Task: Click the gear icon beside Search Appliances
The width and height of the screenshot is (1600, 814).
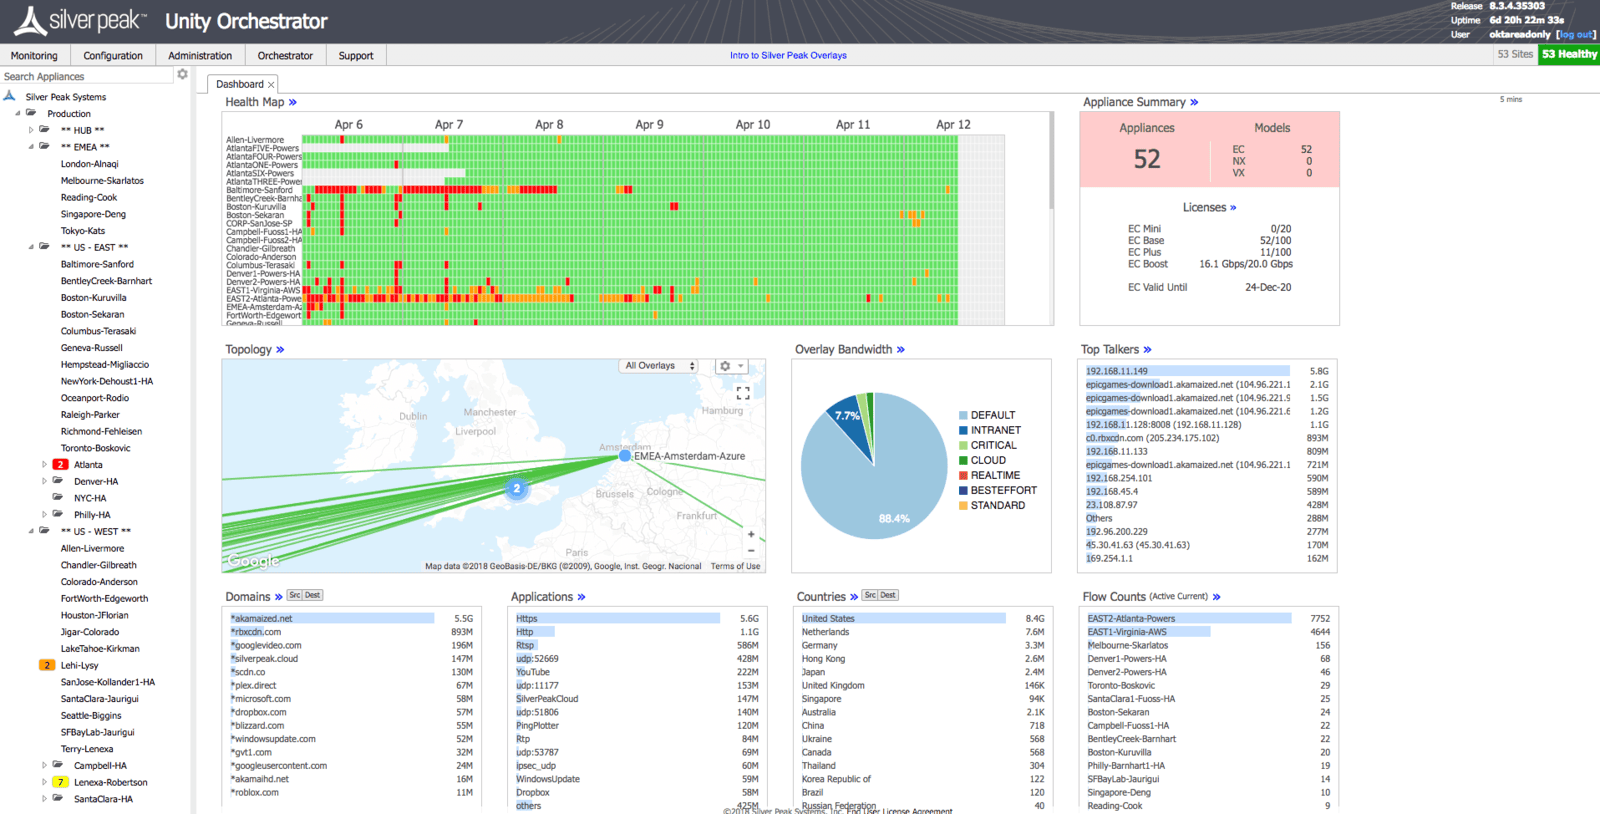Action: (182, 75)
